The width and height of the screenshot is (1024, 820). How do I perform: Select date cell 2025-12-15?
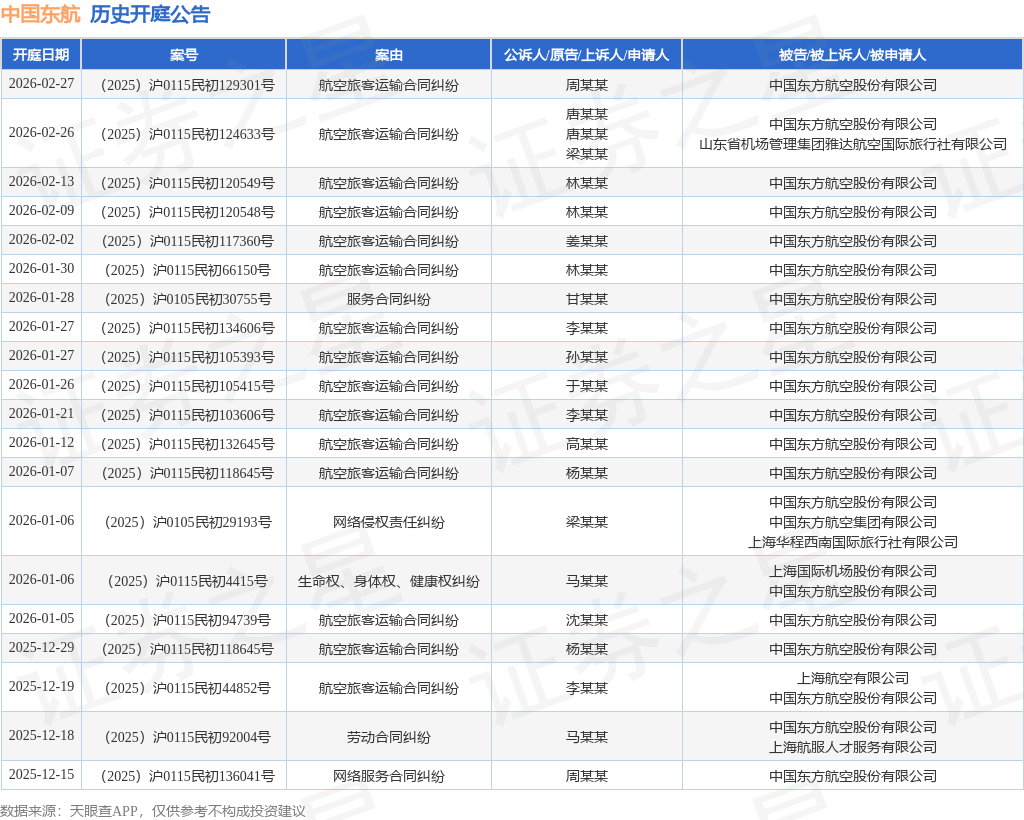coord(41,775)
